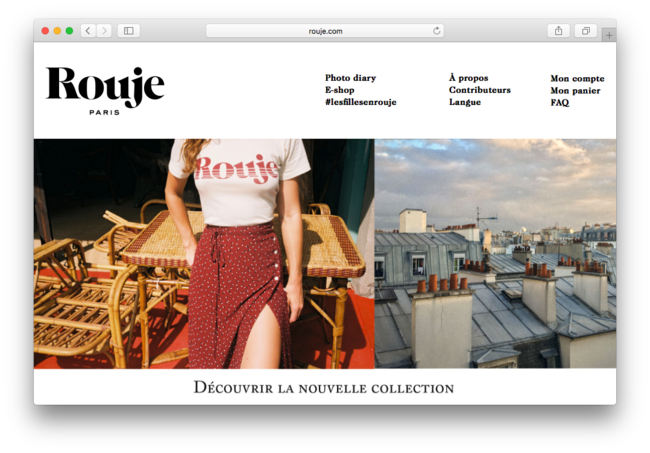This screenshot has height=453, width=650.
Task: View the Contributeurs page
Action: (x=480, y=90)
